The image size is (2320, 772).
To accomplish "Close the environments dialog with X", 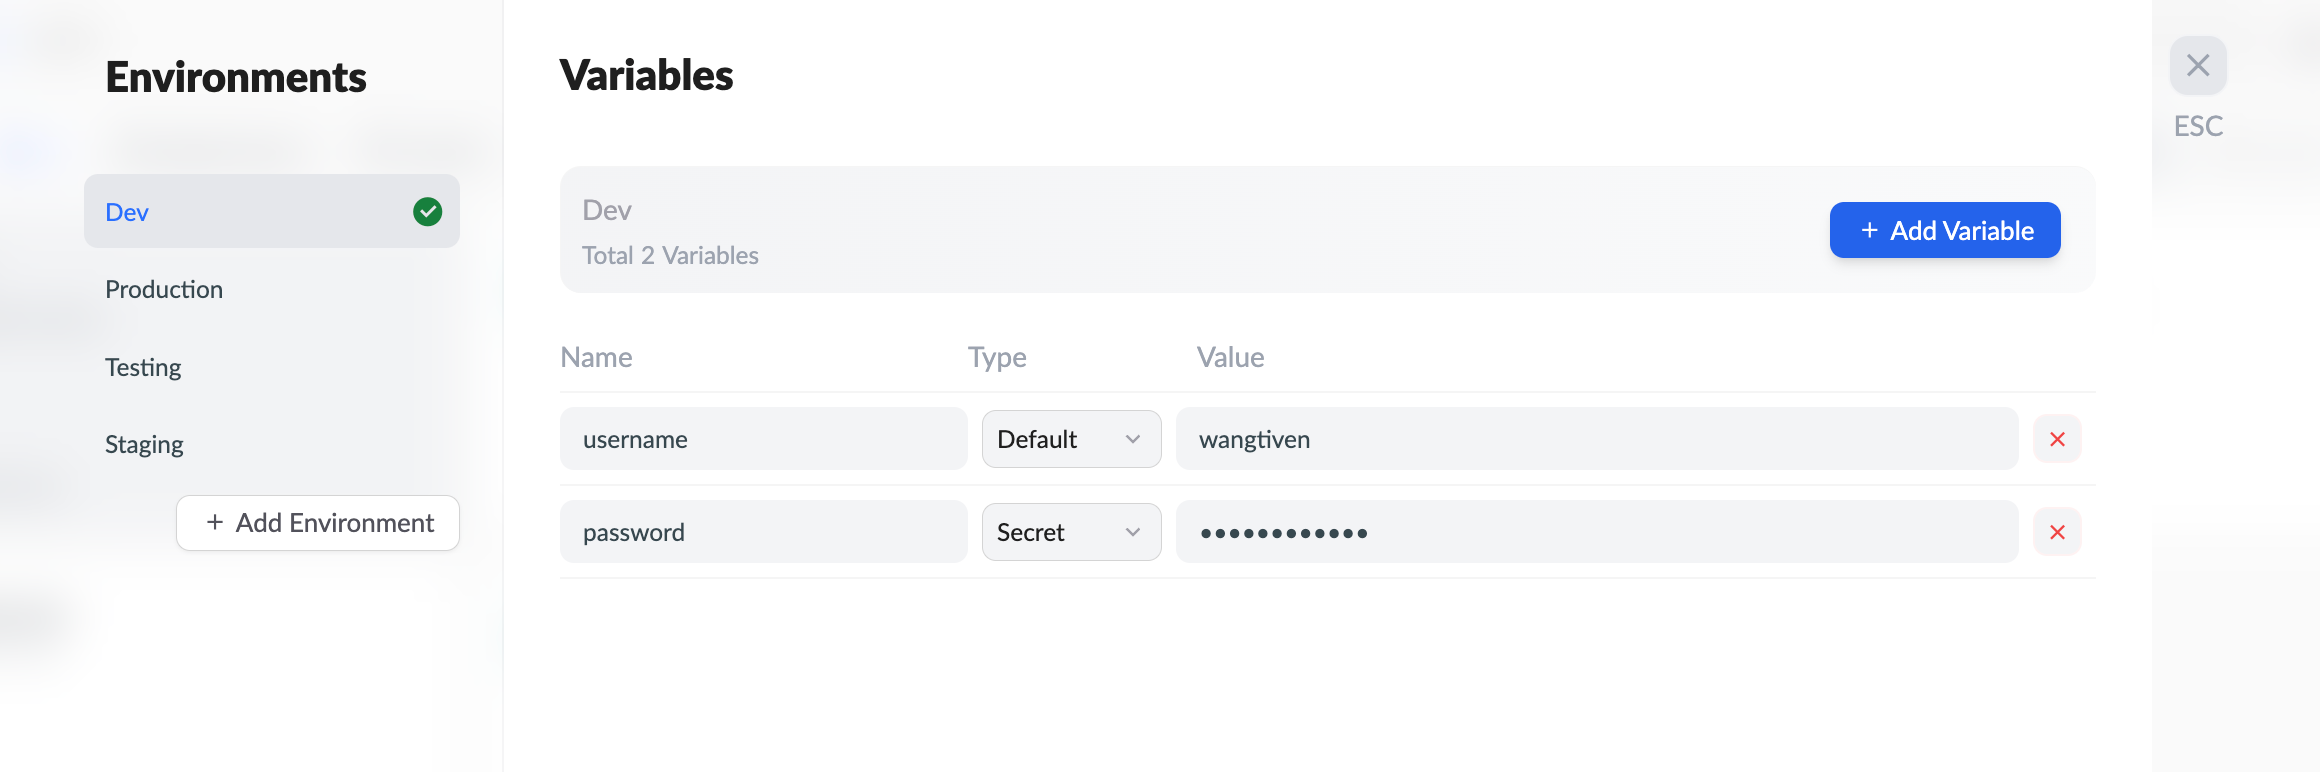I will (x=2198, y=66).
